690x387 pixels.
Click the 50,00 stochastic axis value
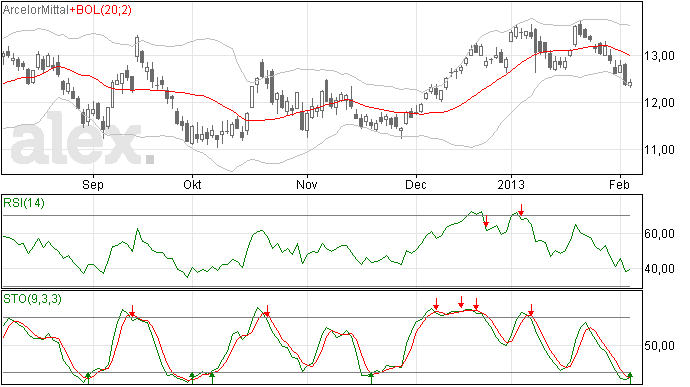click(659, 346)
